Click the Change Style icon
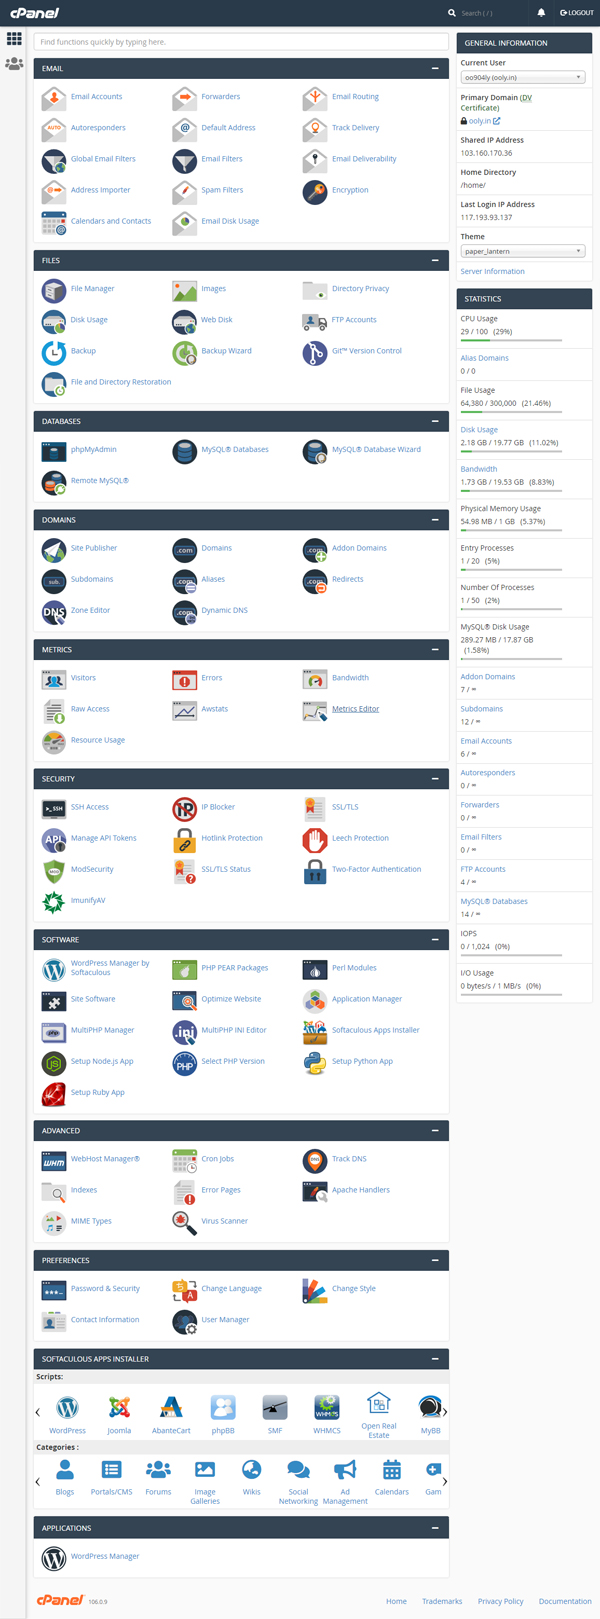Viewport: 600px width, 1619px height. [315, 1289]
